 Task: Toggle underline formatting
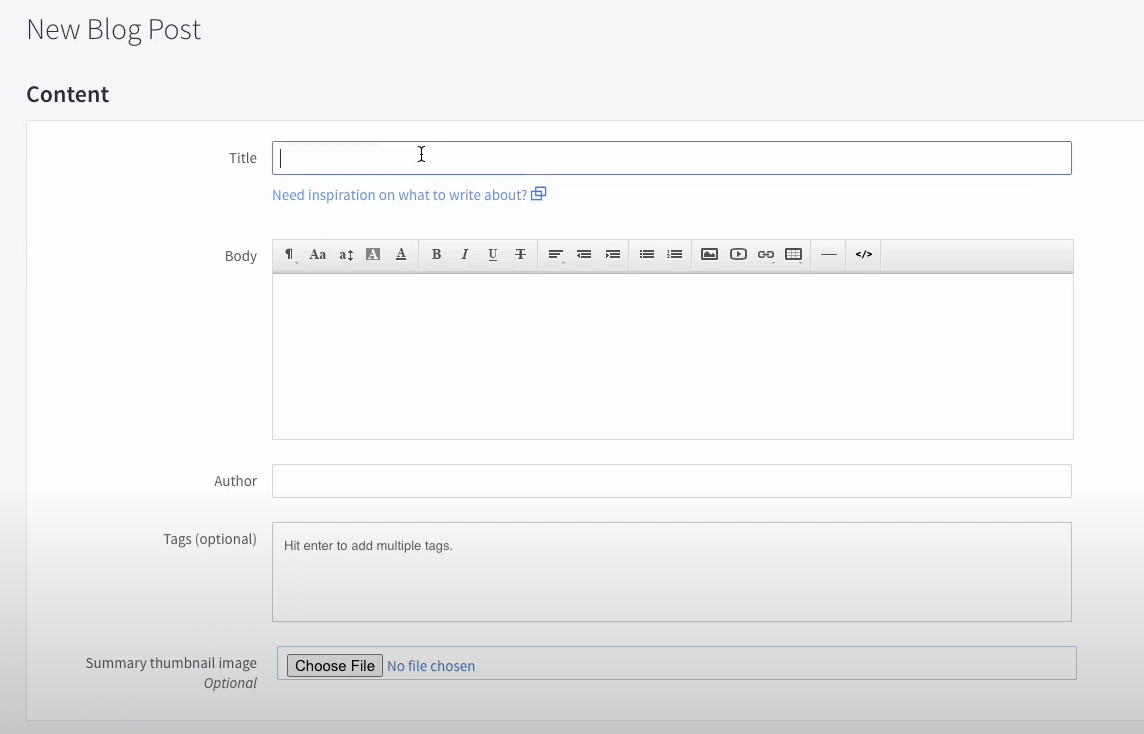tap(492, 255)
